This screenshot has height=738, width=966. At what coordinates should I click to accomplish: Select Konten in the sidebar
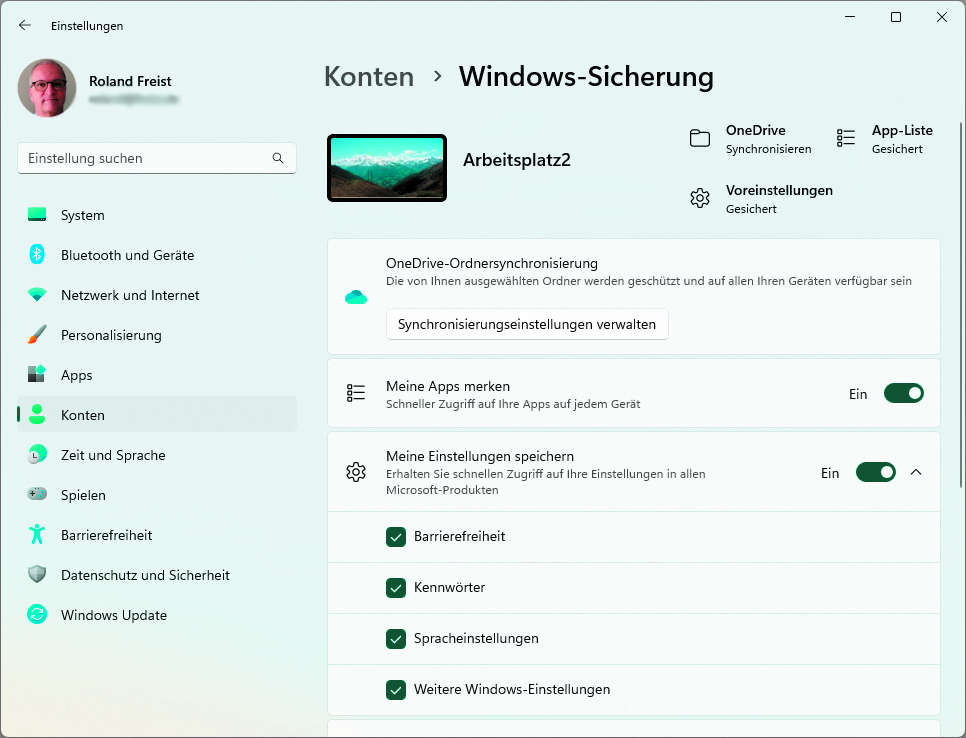click(x=157, y=415)
